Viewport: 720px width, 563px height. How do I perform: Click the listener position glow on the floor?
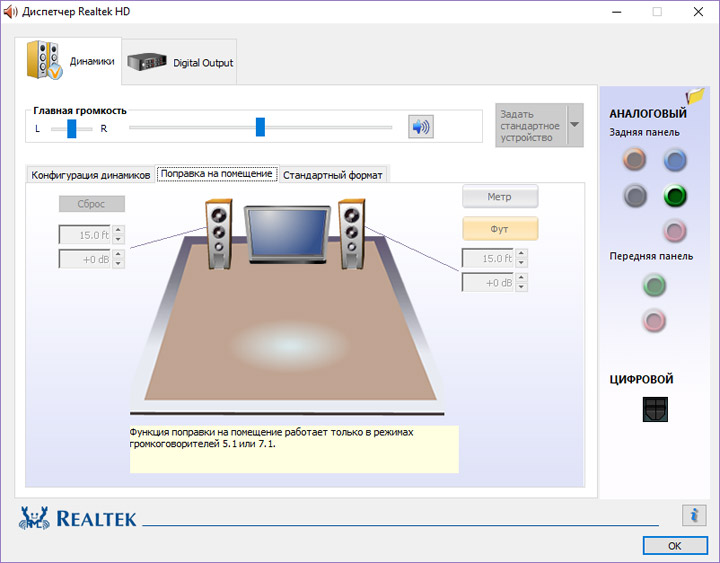pyautogui.click(x=288, y=345)
